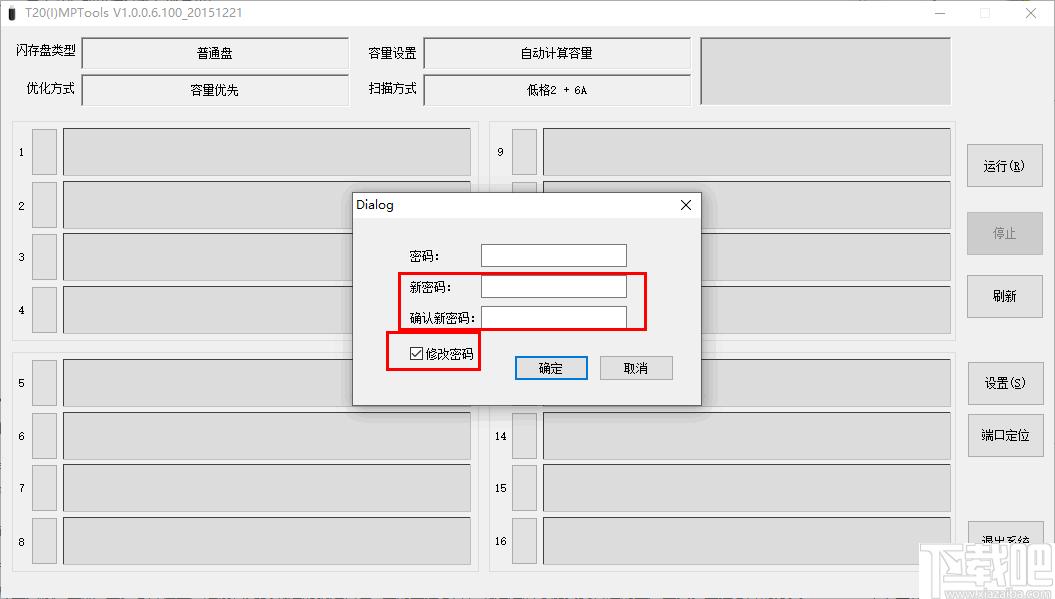This screenshot has width=1055, height=599.
Task: Click the port 1 progress bar
Action: click(x=267, y=152)
